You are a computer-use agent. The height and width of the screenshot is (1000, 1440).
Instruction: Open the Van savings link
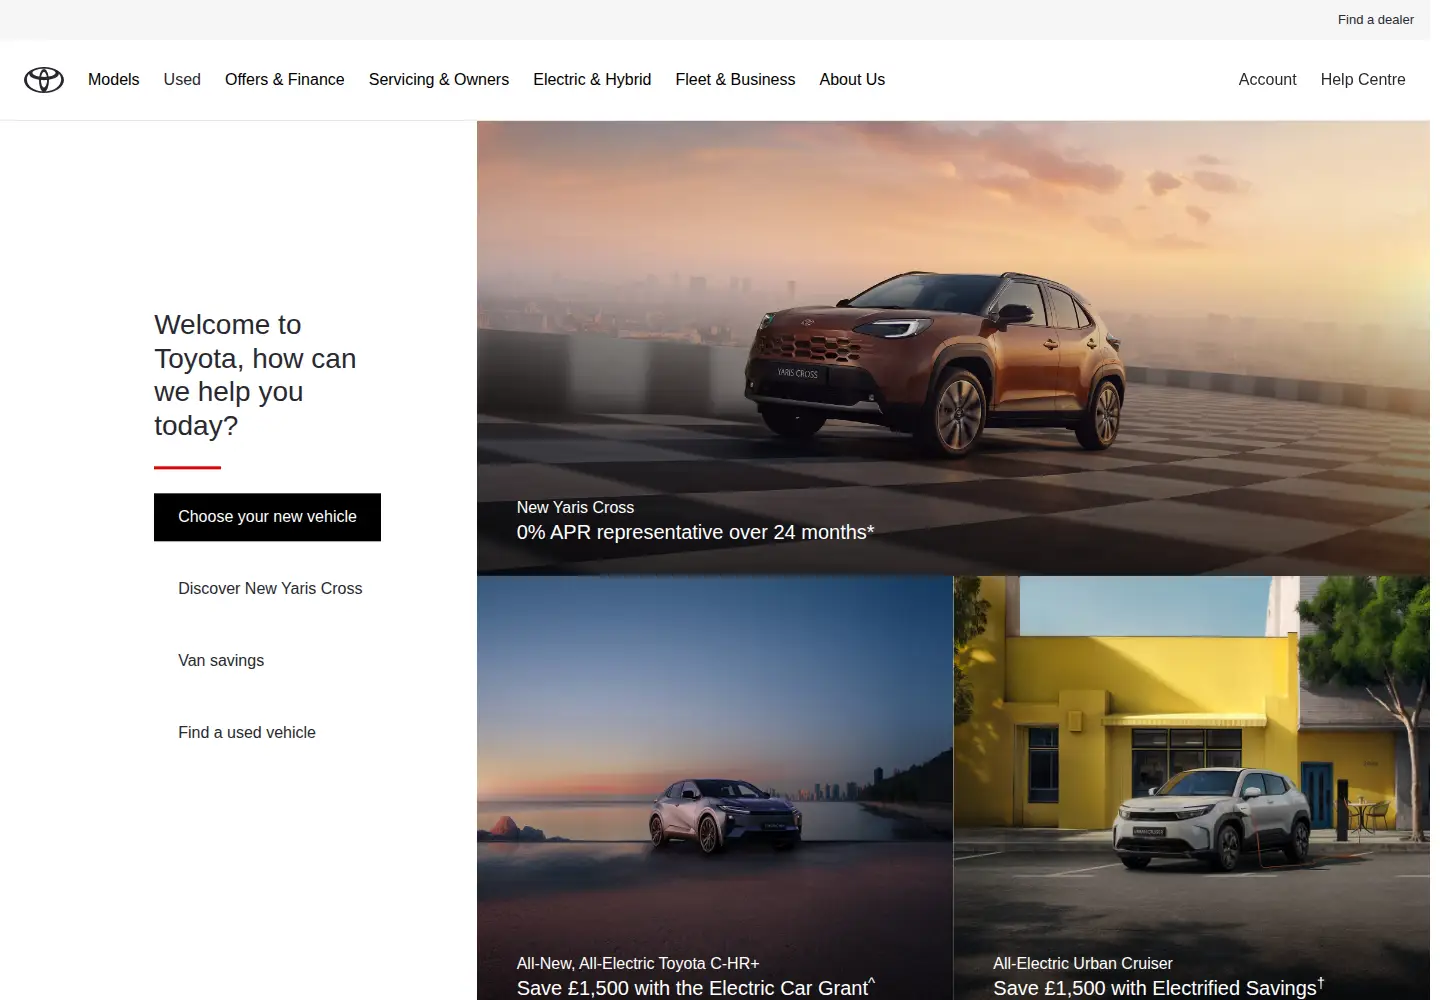221,661
